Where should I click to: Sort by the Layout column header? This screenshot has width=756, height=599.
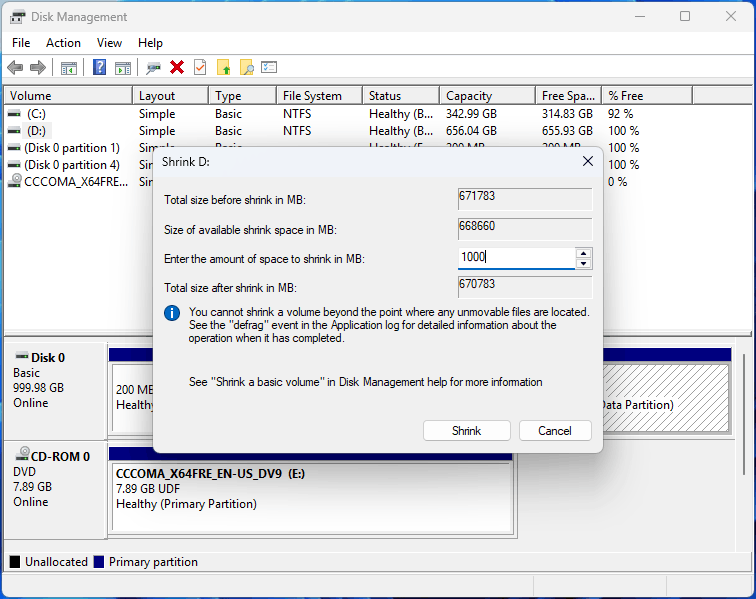(171, 96)
